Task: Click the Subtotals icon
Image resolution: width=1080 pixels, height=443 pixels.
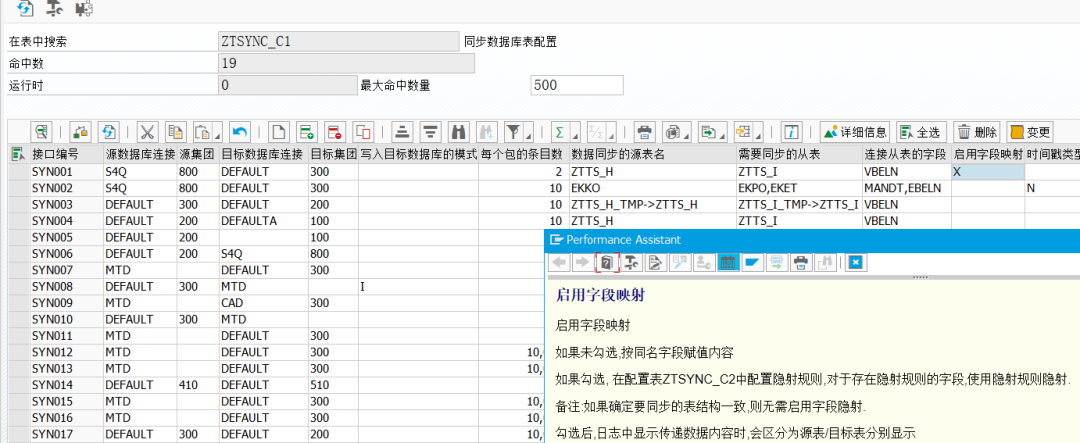Action: pyautogui.click(x=597, y=132)
